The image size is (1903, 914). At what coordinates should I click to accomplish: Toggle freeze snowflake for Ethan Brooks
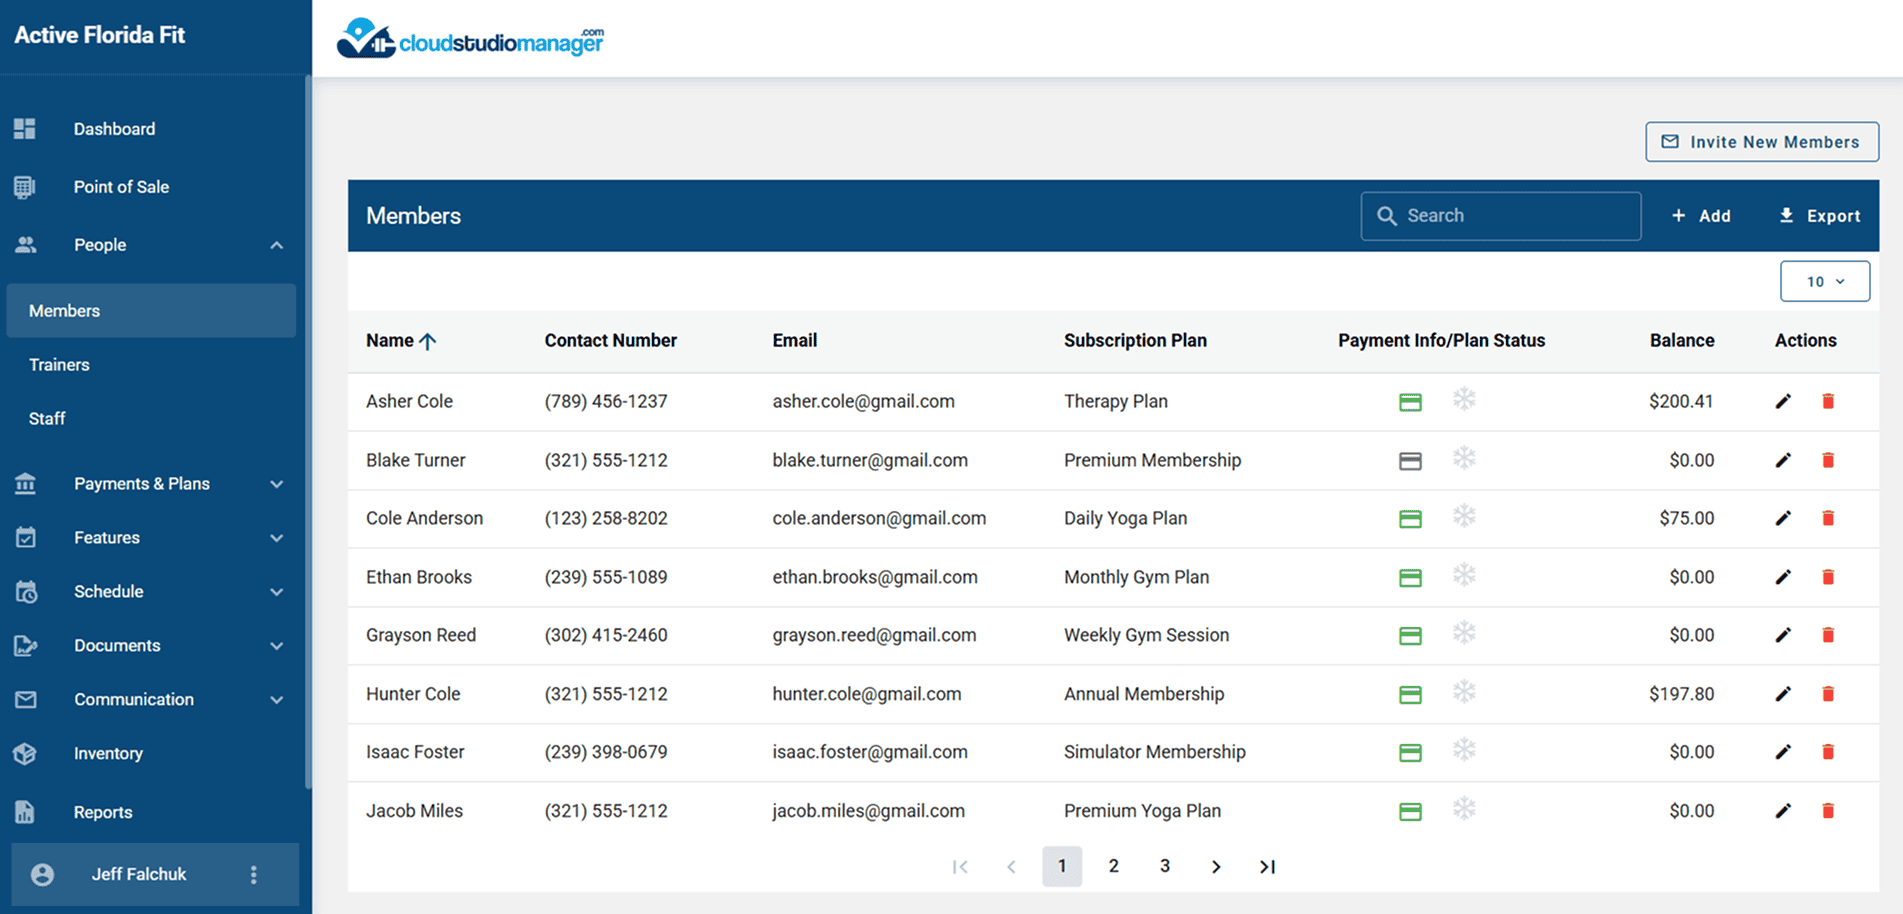click(1464, 575)
